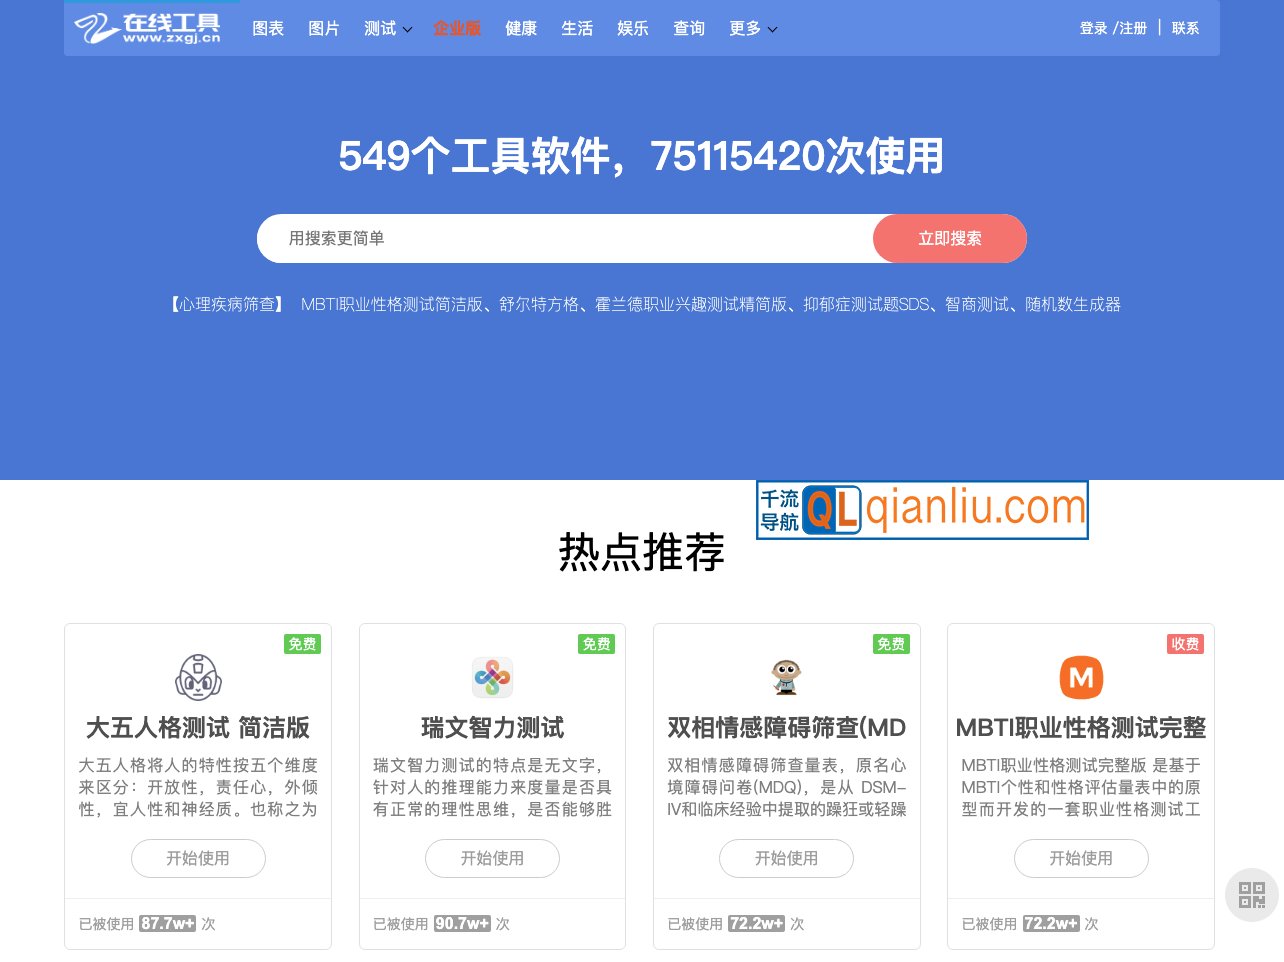Open the QR code icon at bottom right
This screenshot has width=1284, height=962.
pos(1251,894)
